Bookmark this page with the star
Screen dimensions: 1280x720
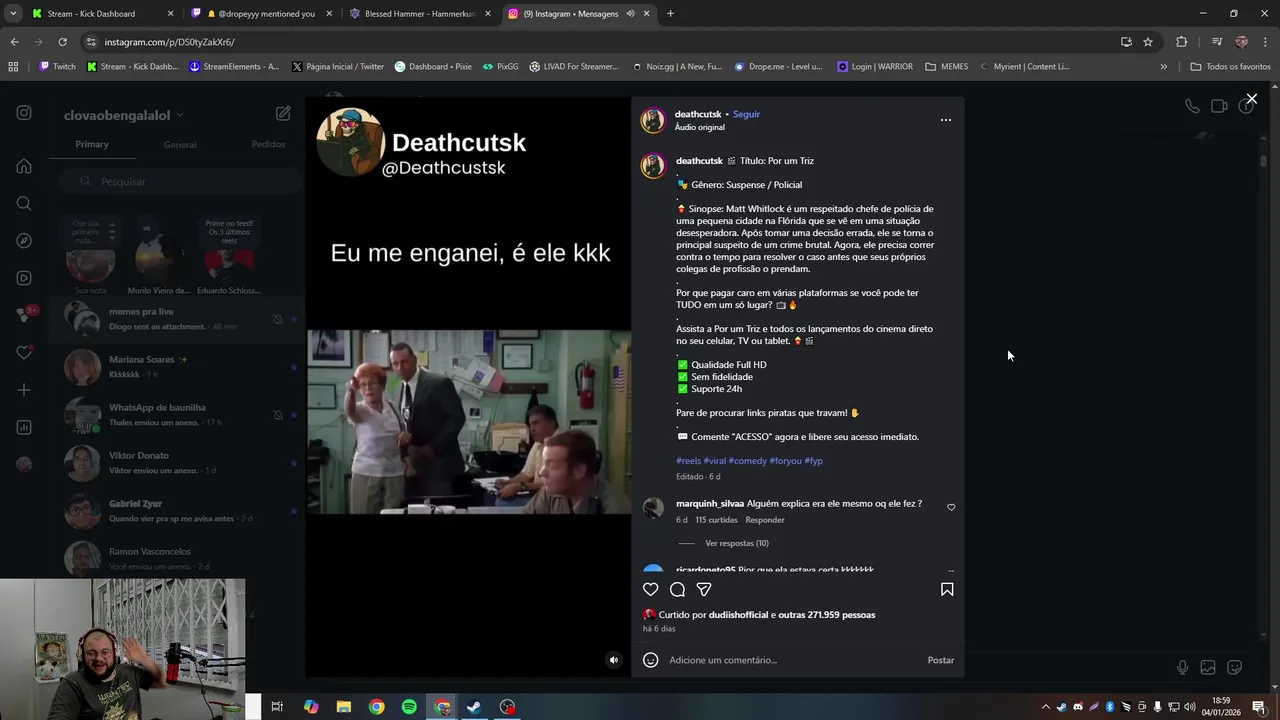pyautogui.click(x=1148, y=42)
